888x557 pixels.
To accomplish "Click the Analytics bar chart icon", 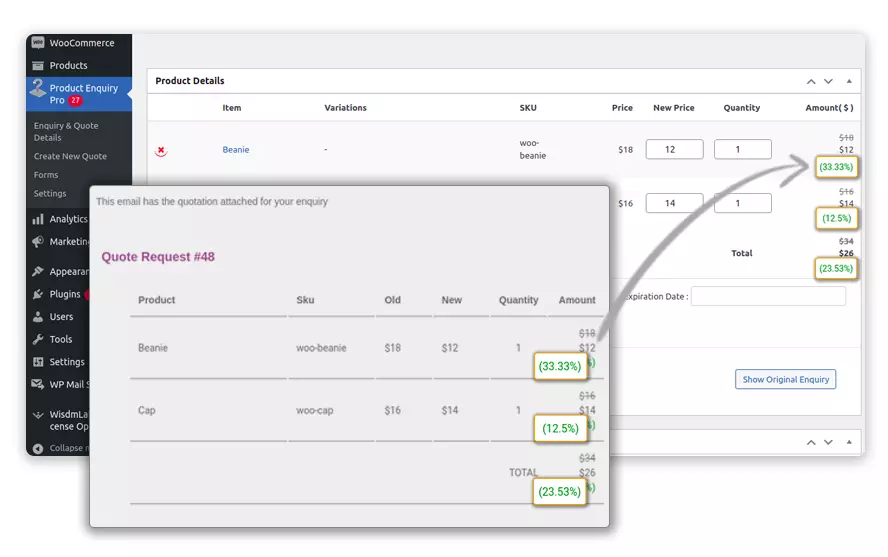I will 38,219.
